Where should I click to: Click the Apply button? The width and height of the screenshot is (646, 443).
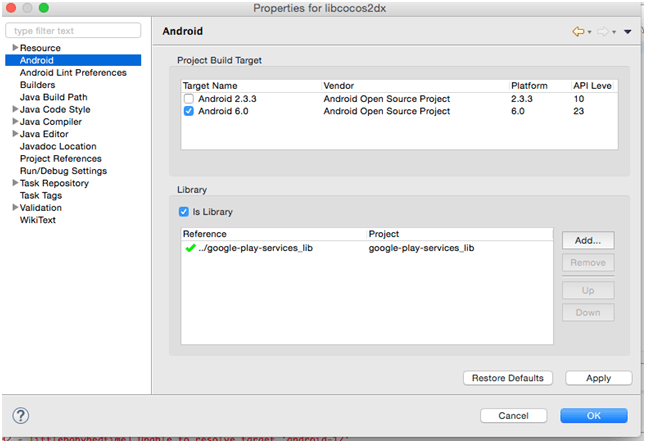tap(598, 378)
